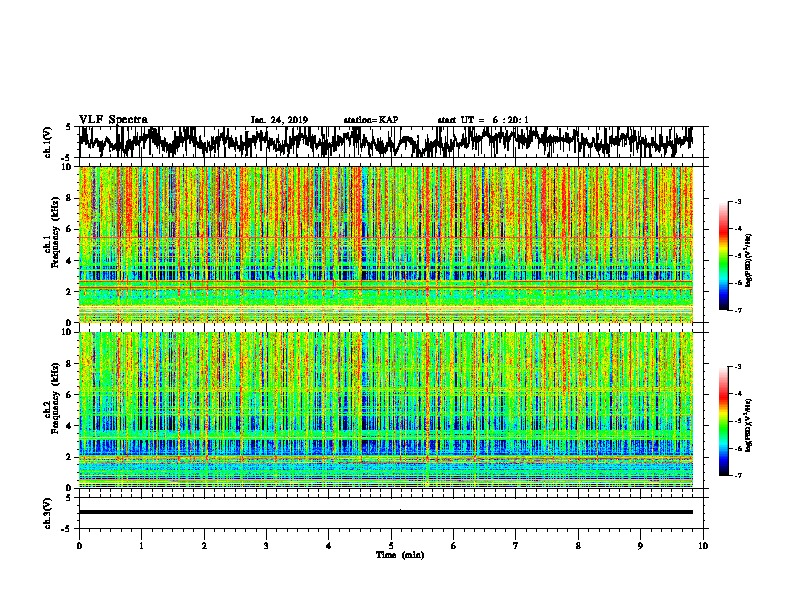Click the "4" frequency tick of ch.2 spectrogram

[x=70, y=426]
